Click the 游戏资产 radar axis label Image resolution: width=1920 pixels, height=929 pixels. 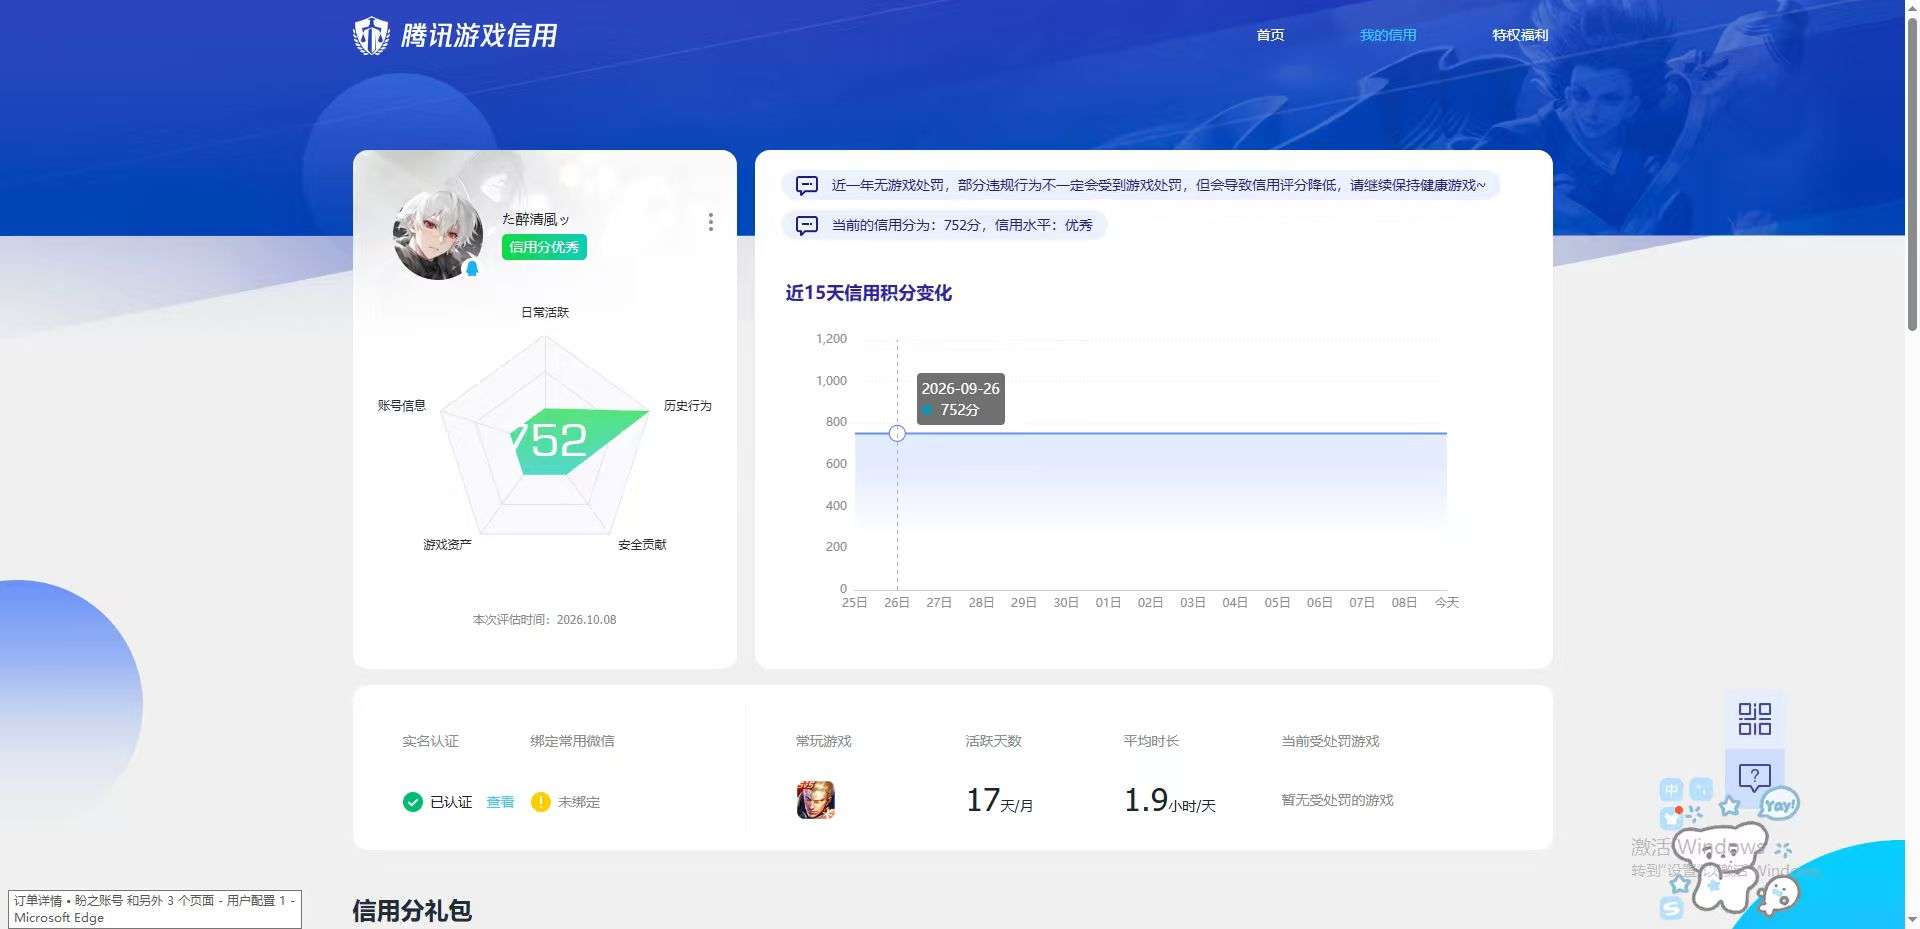point(447,544)
